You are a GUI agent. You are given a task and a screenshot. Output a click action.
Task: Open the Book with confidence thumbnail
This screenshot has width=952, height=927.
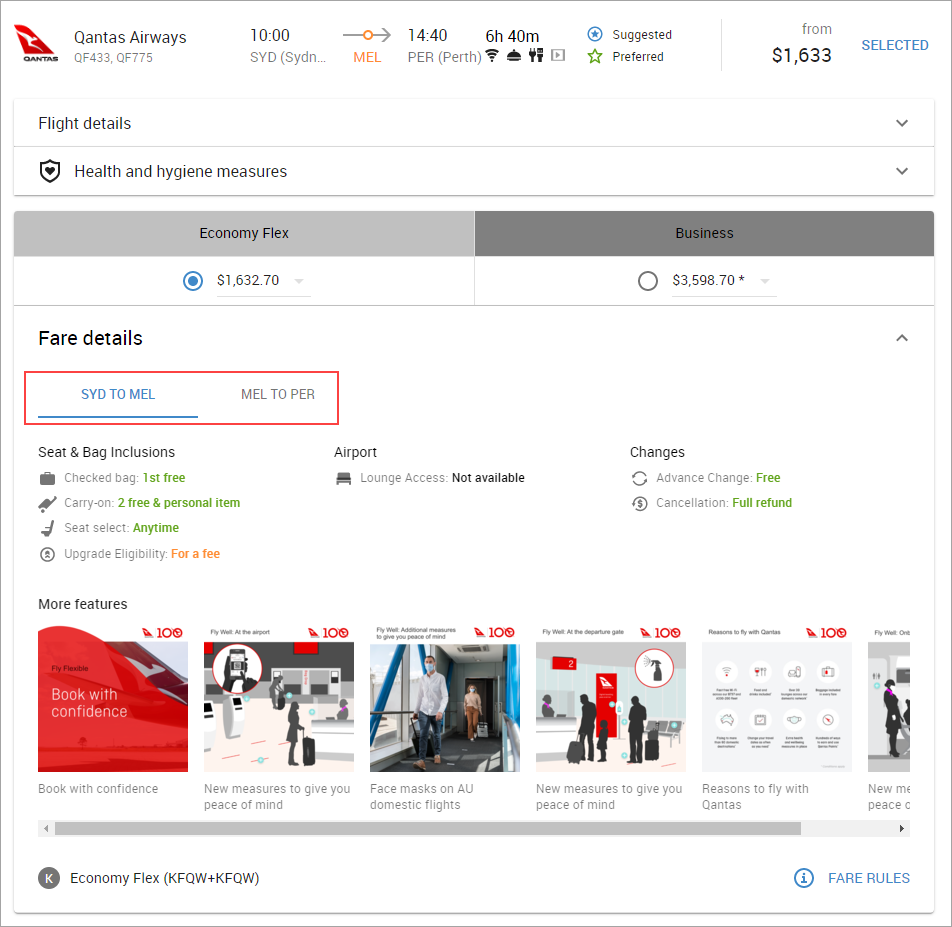coord(113,699)
